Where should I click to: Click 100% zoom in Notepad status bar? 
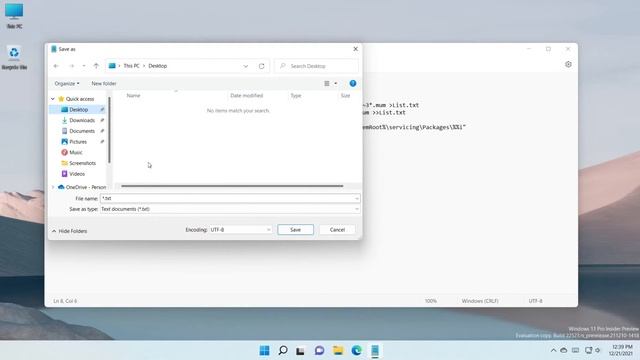point(431,301)
